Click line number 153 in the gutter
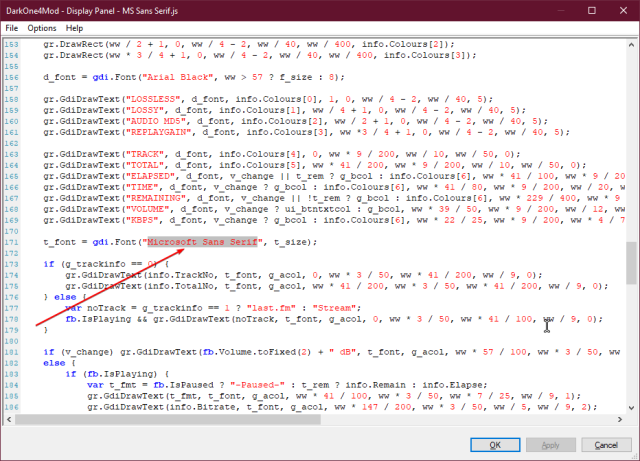This screenshot has width=640, height=461. pyautogui.click(x=11, y=44)
